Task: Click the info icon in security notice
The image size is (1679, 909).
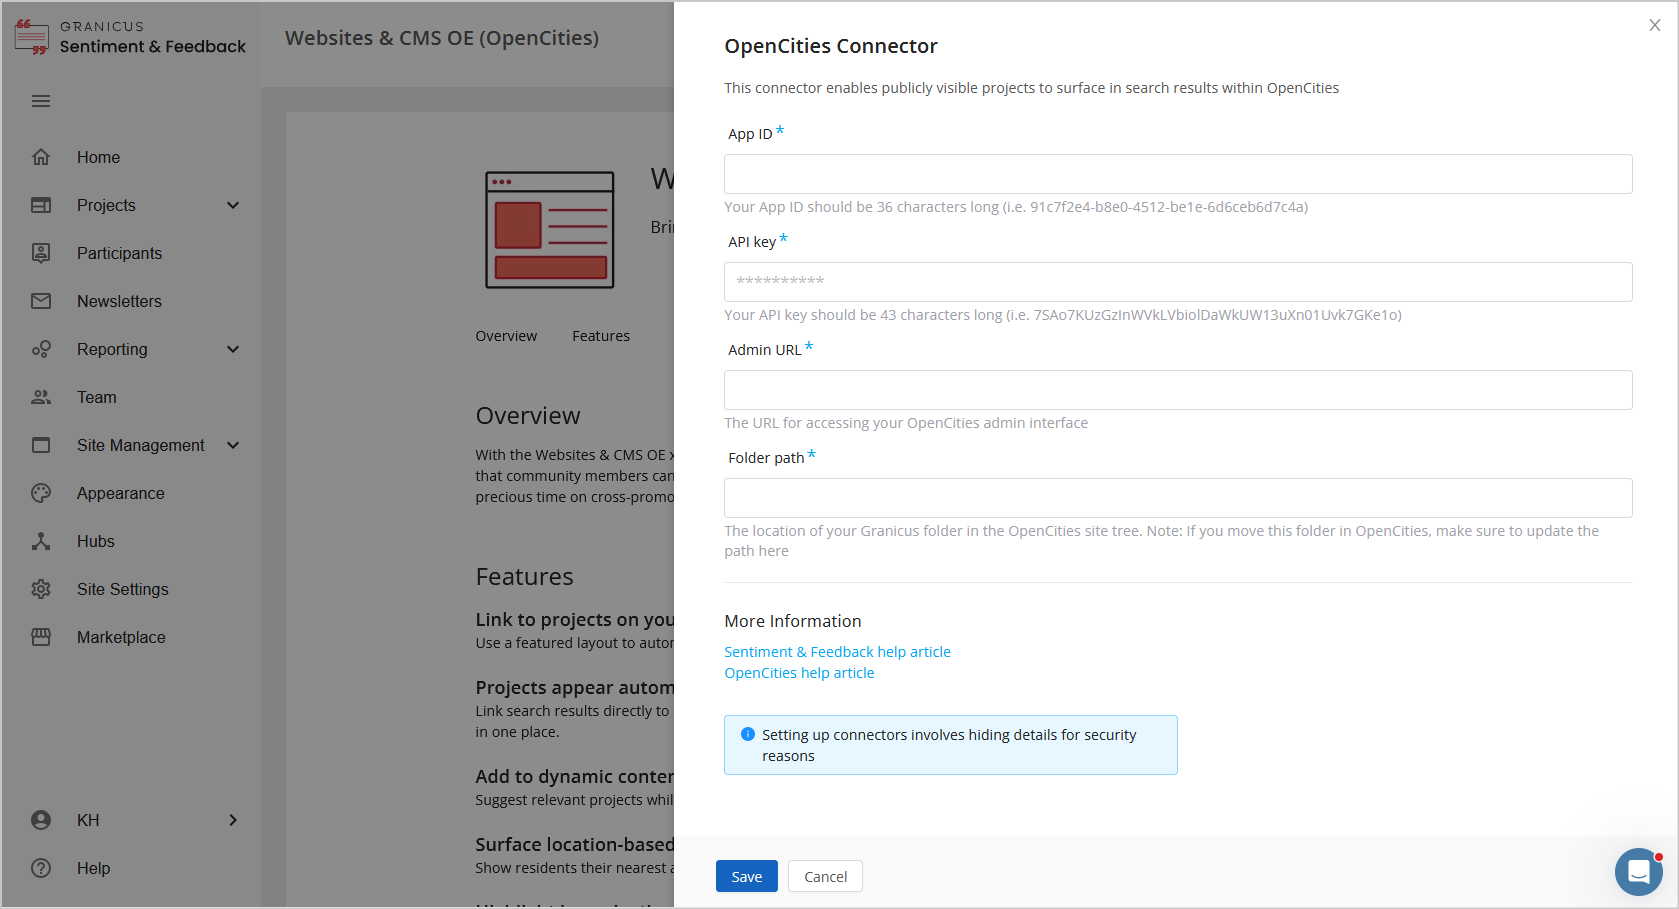Action: (747, 734)
